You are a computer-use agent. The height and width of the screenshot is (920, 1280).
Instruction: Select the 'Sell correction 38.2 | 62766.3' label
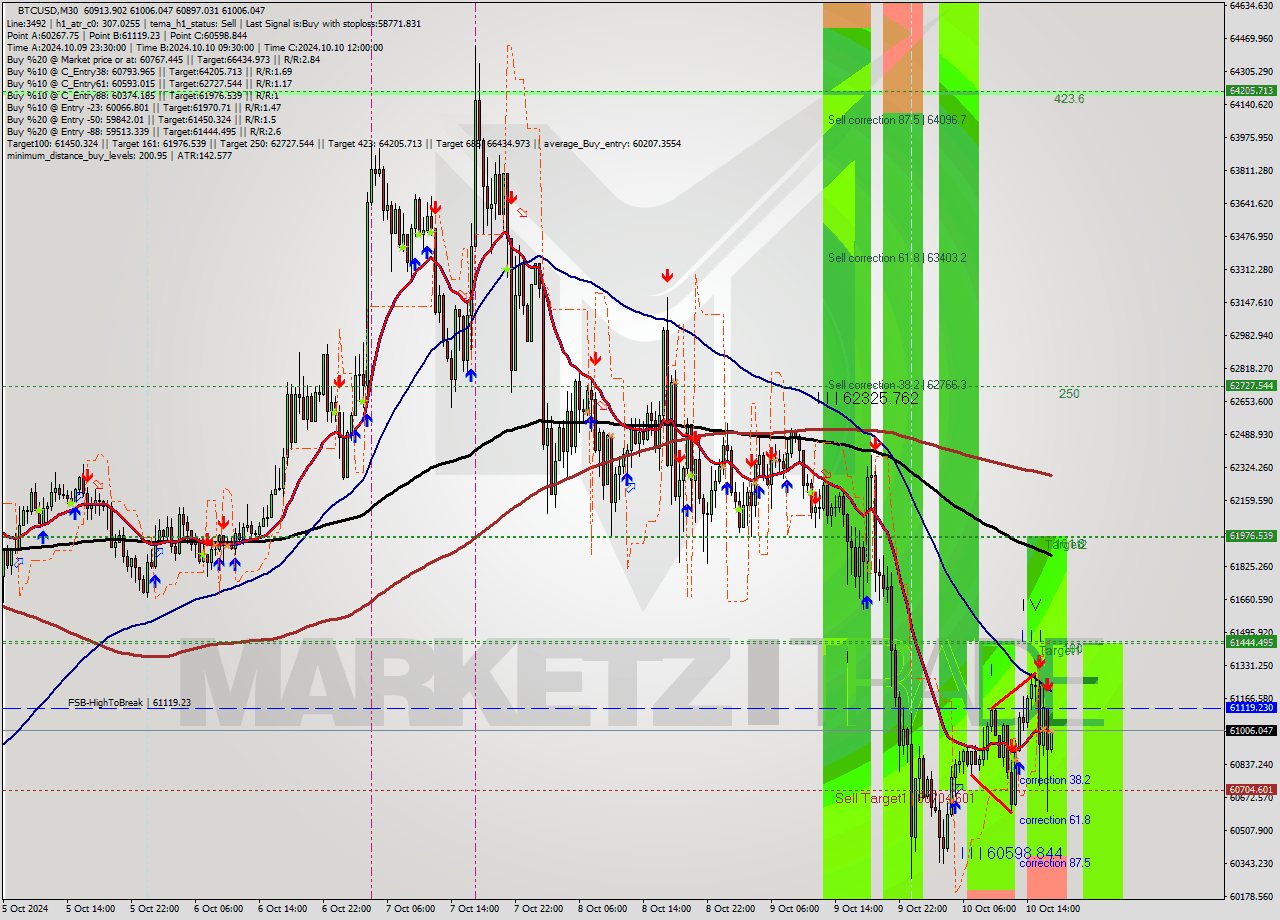click(897, 385)
